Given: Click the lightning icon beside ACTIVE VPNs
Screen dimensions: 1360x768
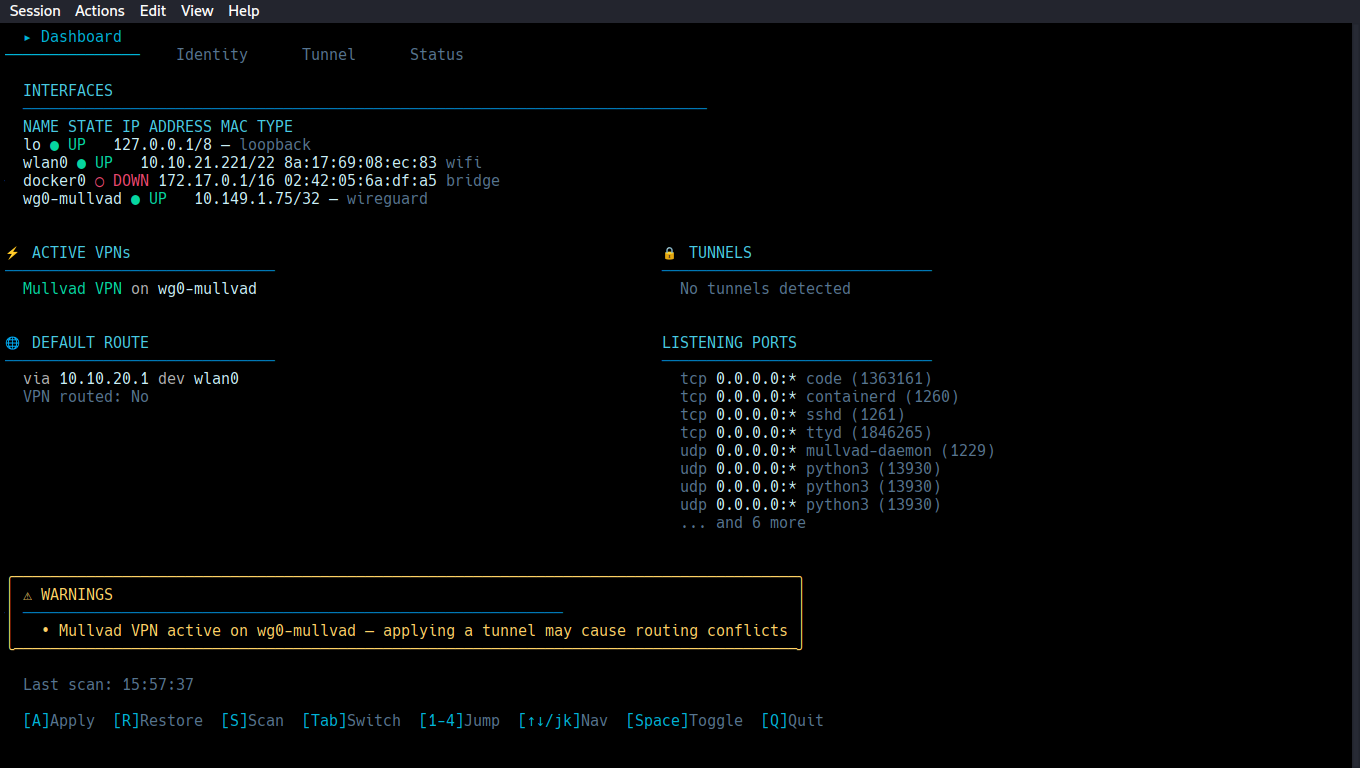Looking at the screenshot, I should pos(12,253).
